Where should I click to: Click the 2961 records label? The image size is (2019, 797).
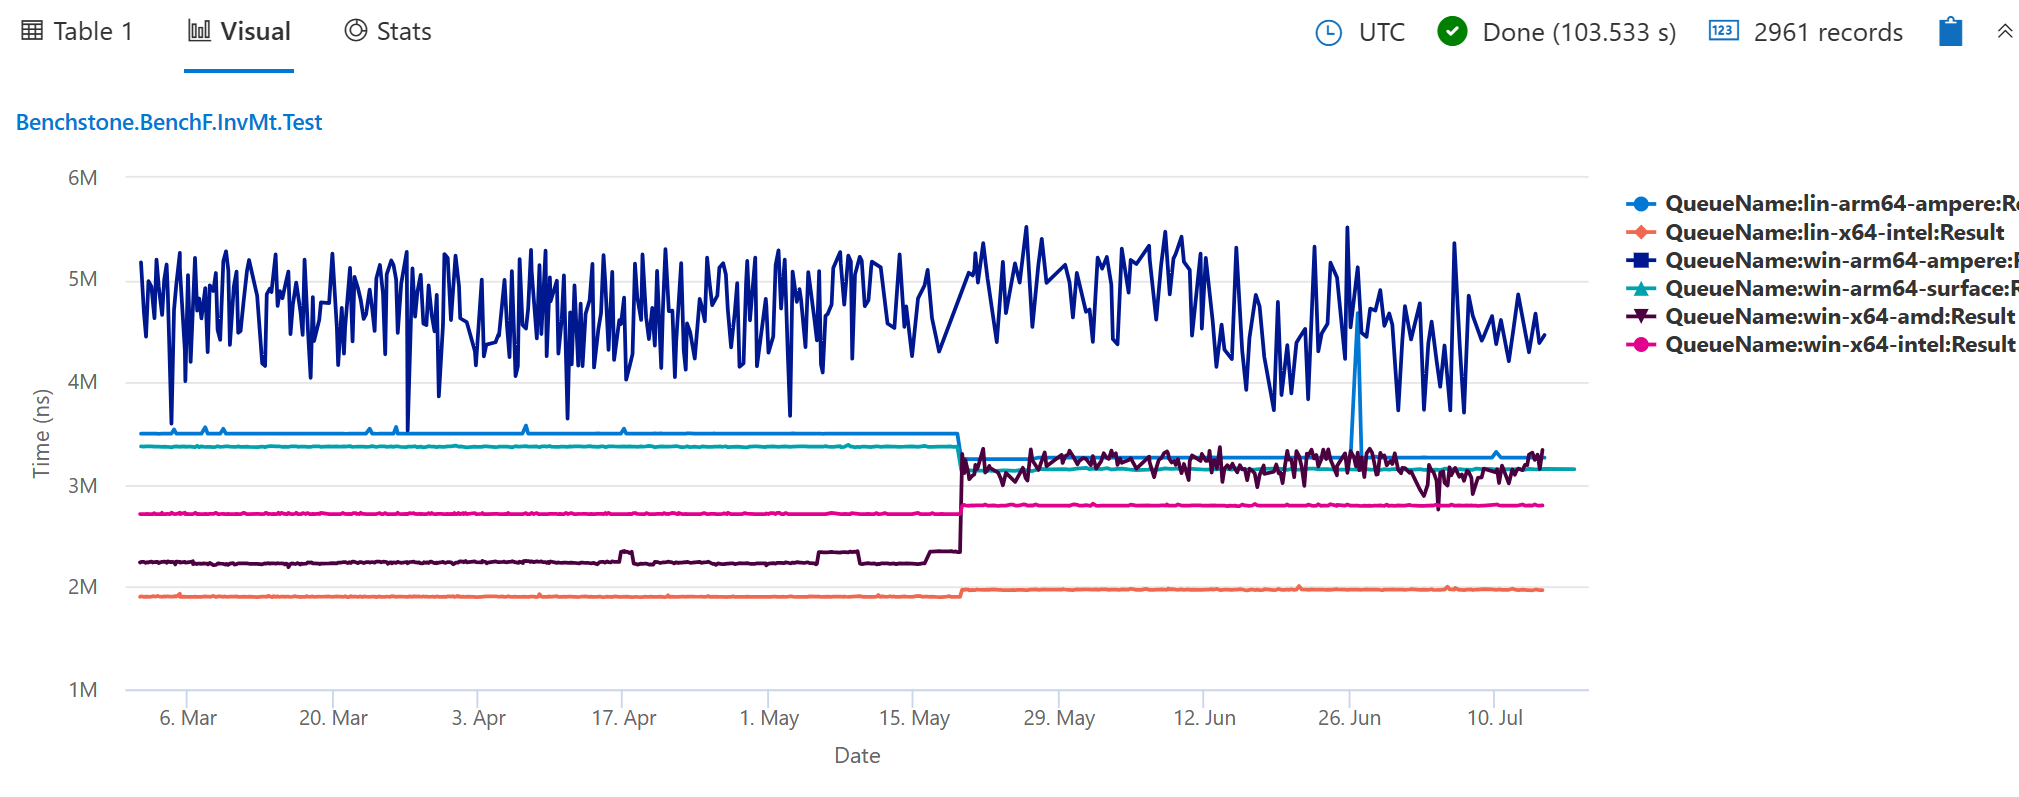point(1827,31)
